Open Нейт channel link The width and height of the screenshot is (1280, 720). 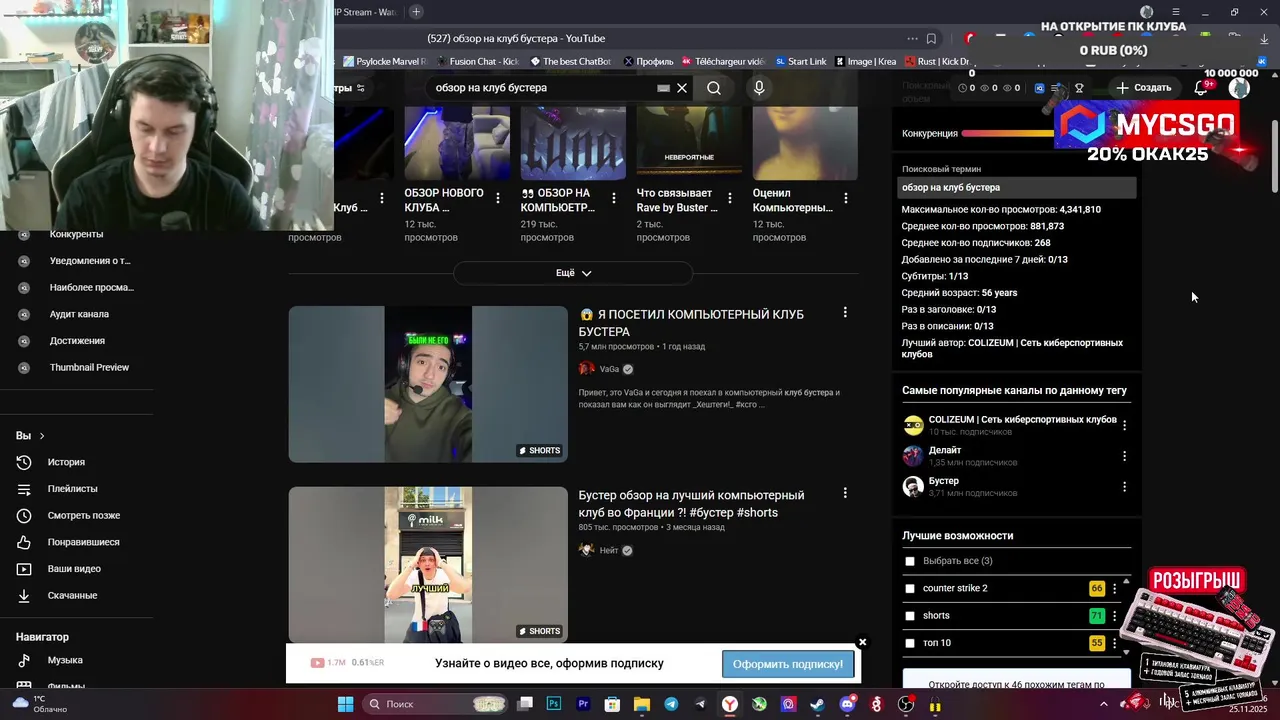pyautogui.click(x=609, y=550)
